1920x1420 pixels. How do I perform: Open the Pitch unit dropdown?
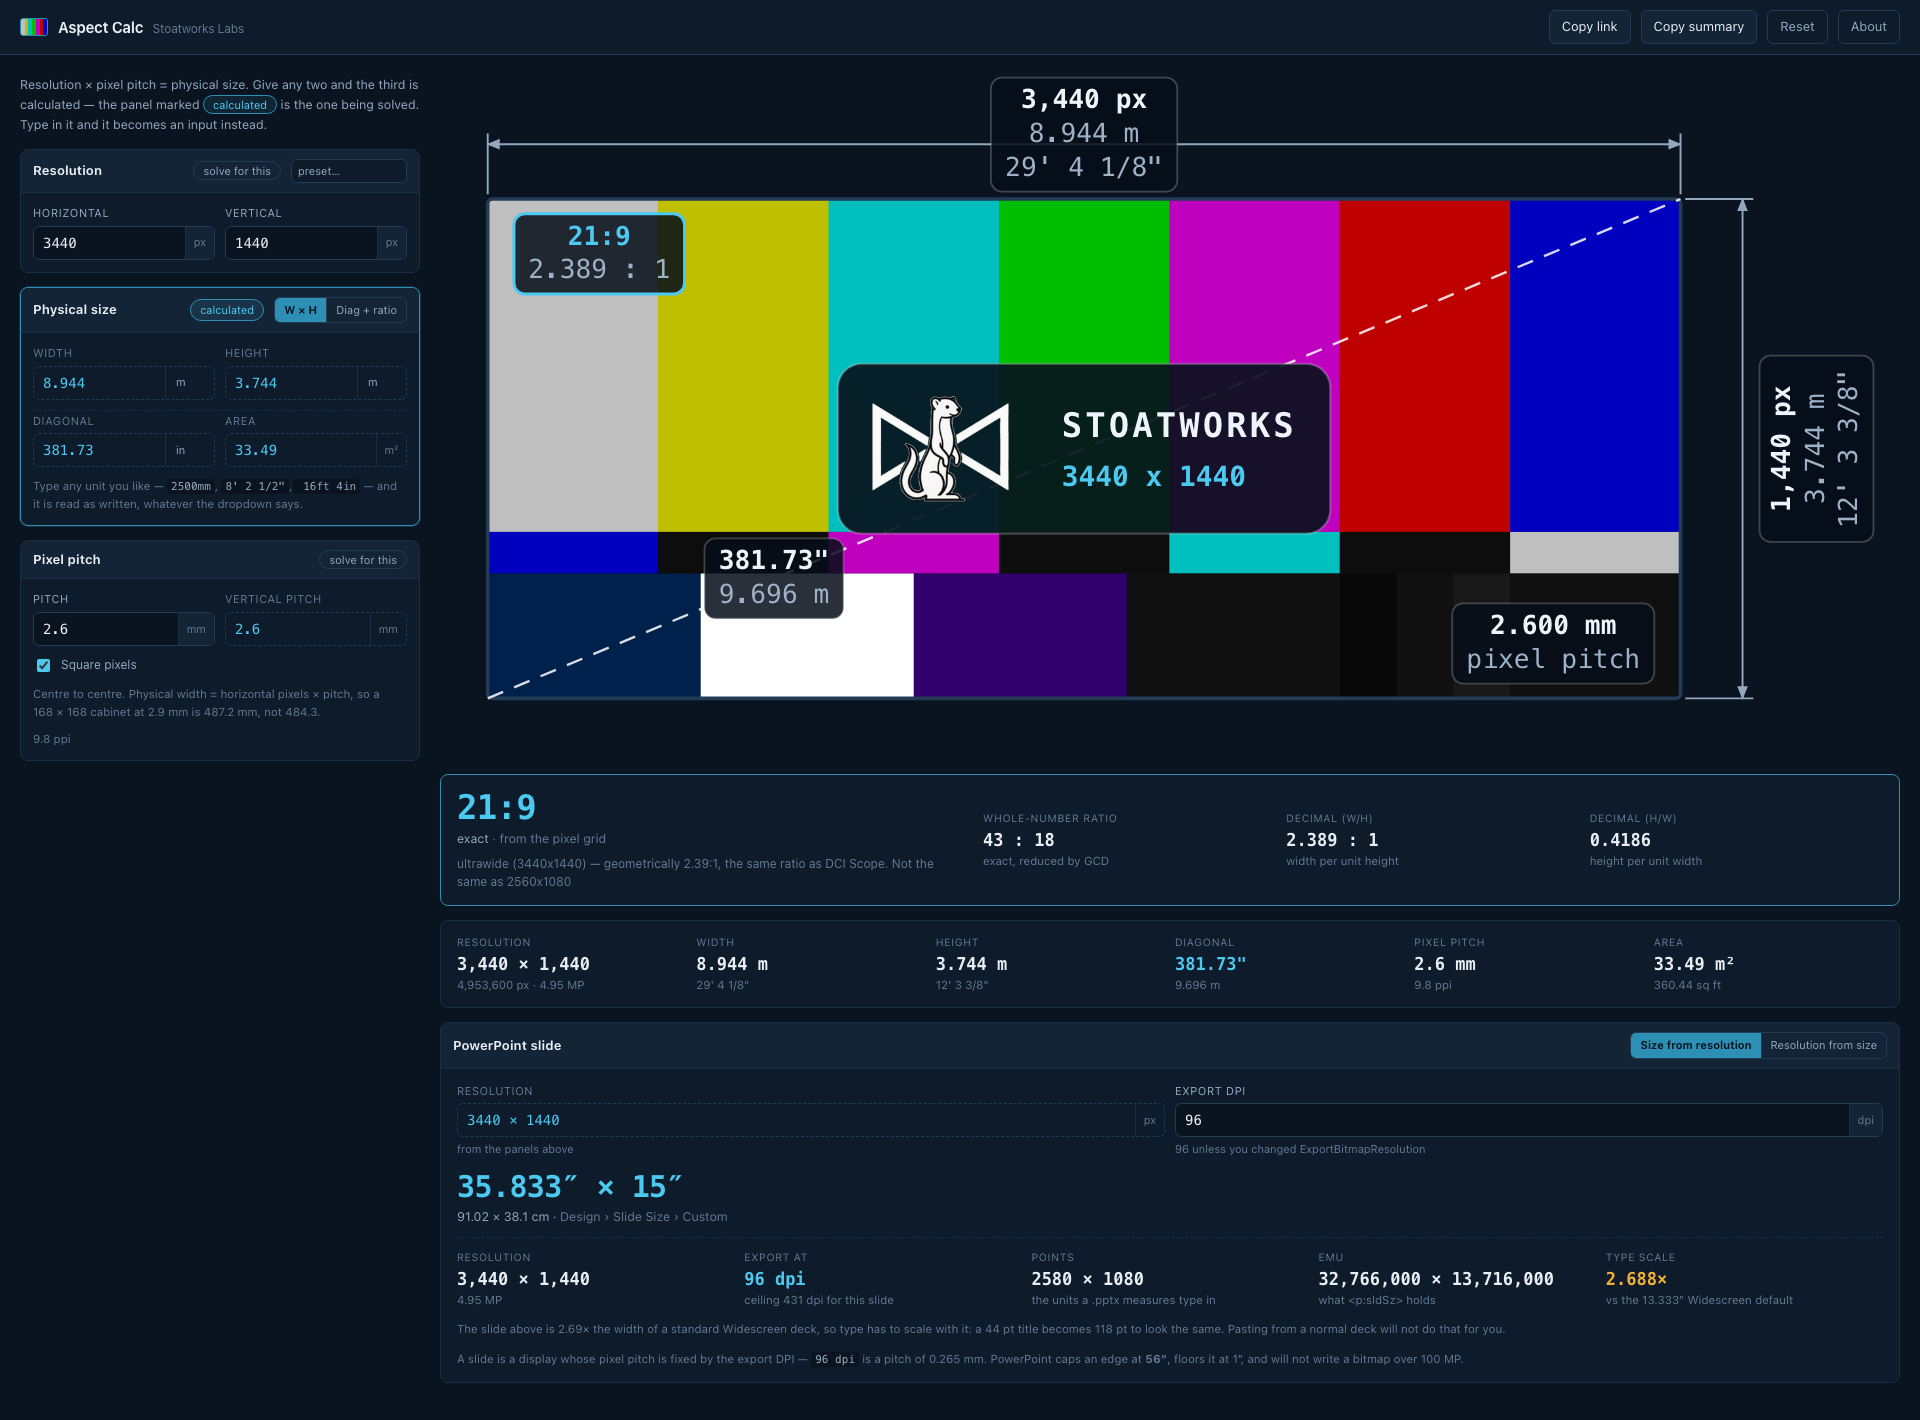point(196,629)
